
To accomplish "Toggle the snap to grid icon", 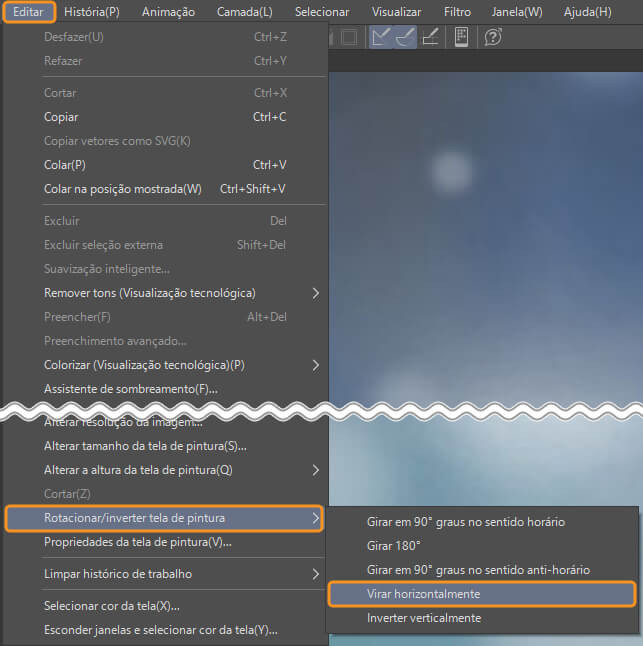I will pyautogui.click(x=431, y=37).
